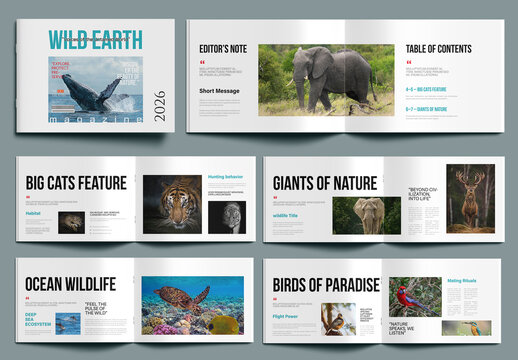Click the 'Mating Rituals' subheading
Image resolution: width=518 pixels, height=360 pixels.
coord(462,281)
